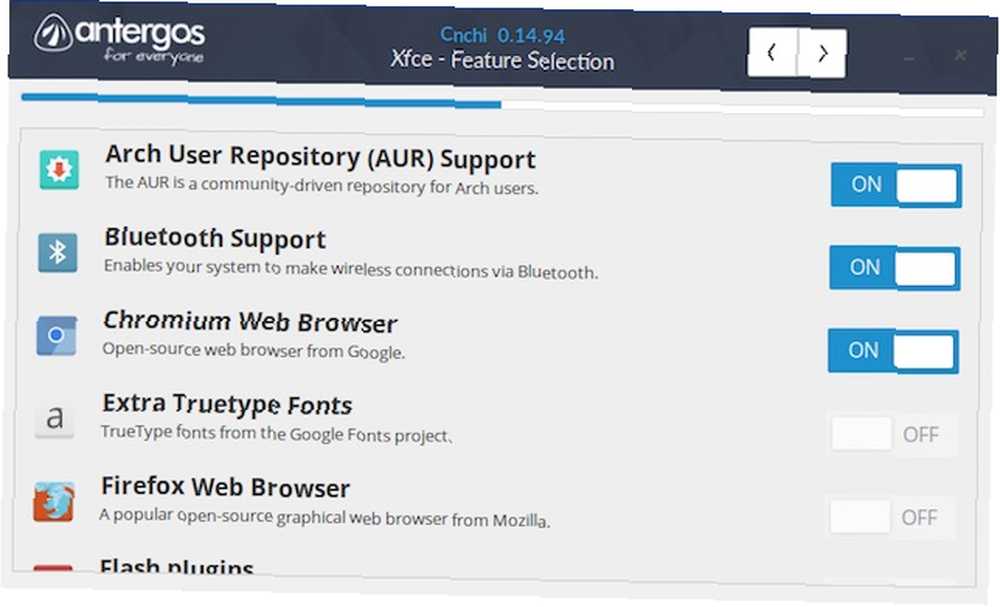Go back with the left arrow button
This screenshot has width=1000, height=607.
pyautogui.click(x=772, y=52)
